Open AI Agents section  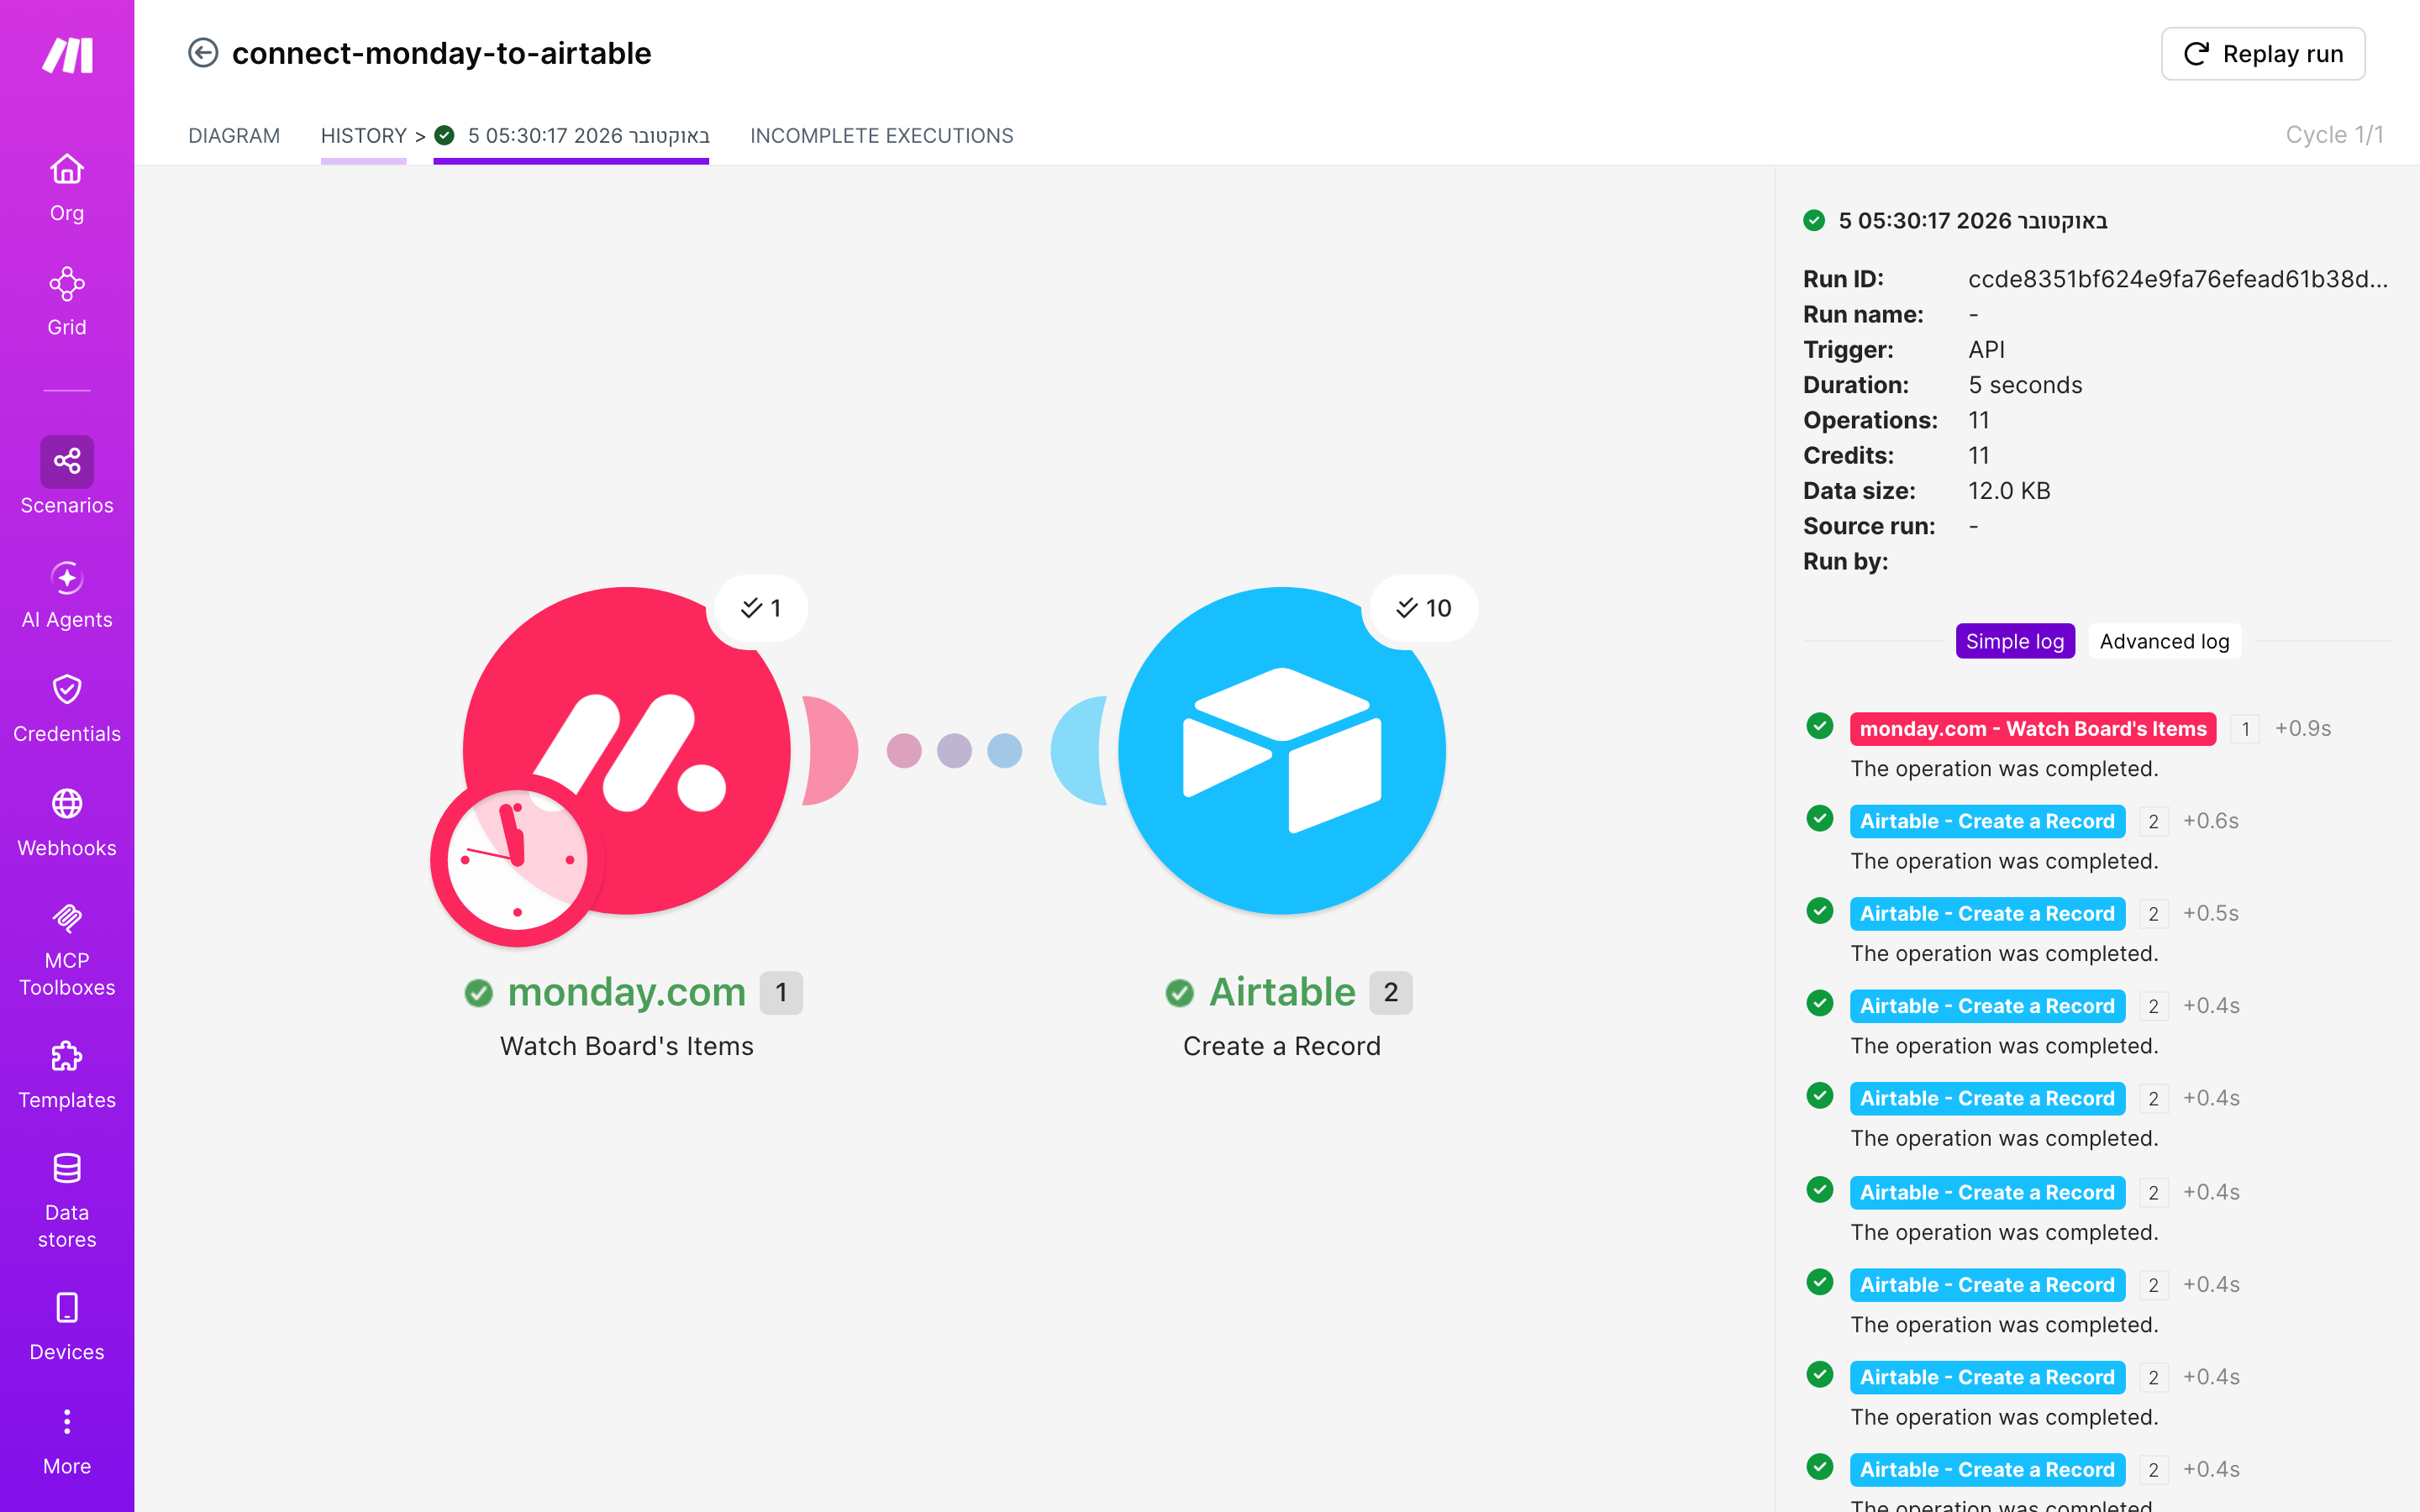pos(67,595)
